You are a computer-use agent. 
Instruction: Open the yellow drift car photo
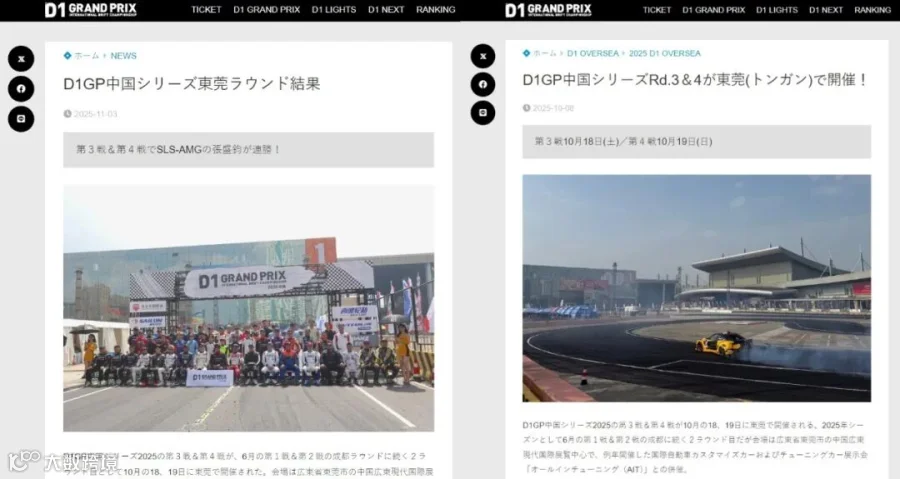click(x=696, y=288)
